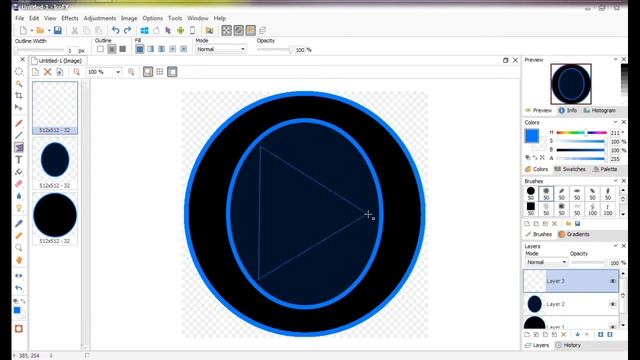Screen dimensions: 640x360
Task: Select the magic wand tool
Action: [19, 84]
